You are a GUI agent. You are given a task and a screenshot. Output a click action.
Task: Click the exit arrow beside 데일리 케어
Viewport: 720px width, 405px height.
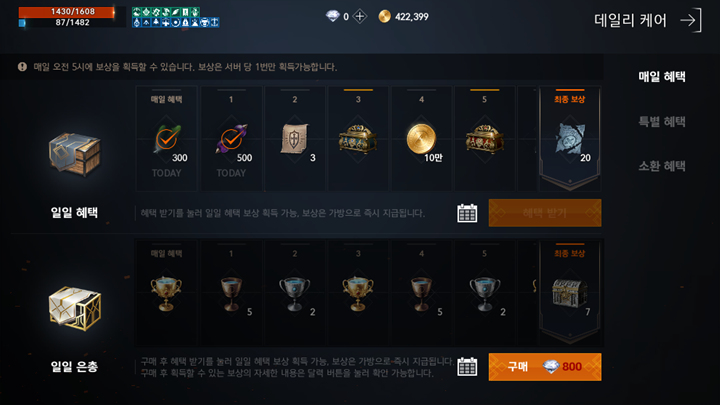coord(691,20)
